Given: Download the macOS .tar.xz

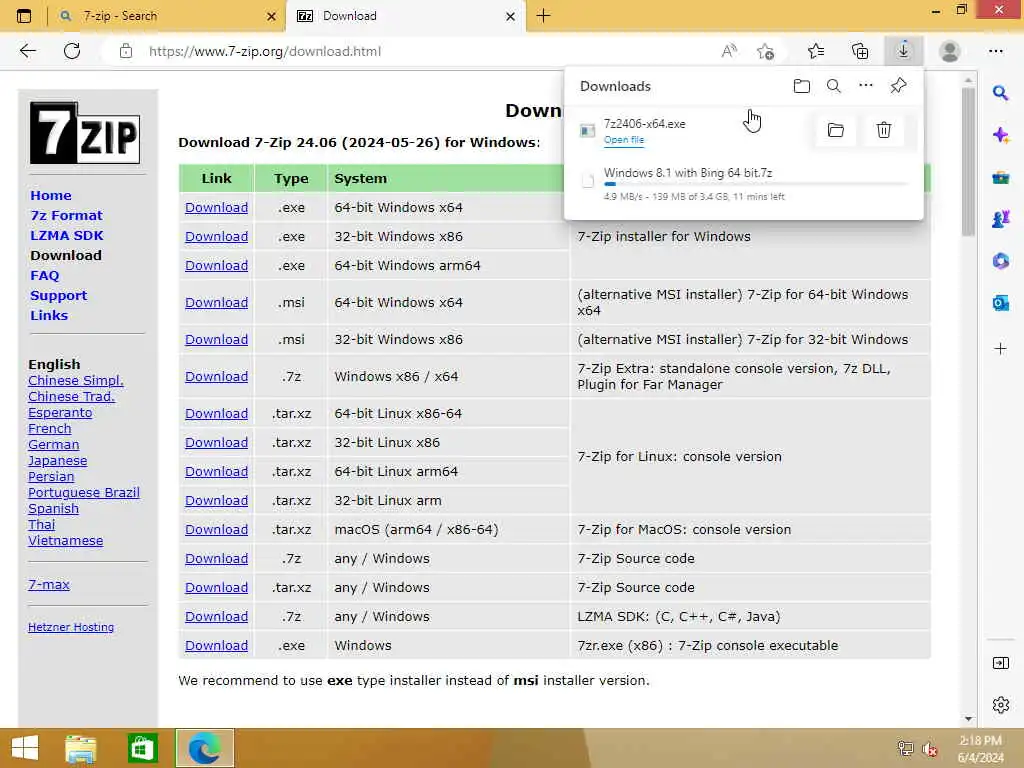Looking at the screenshot, I should [216, 530].
